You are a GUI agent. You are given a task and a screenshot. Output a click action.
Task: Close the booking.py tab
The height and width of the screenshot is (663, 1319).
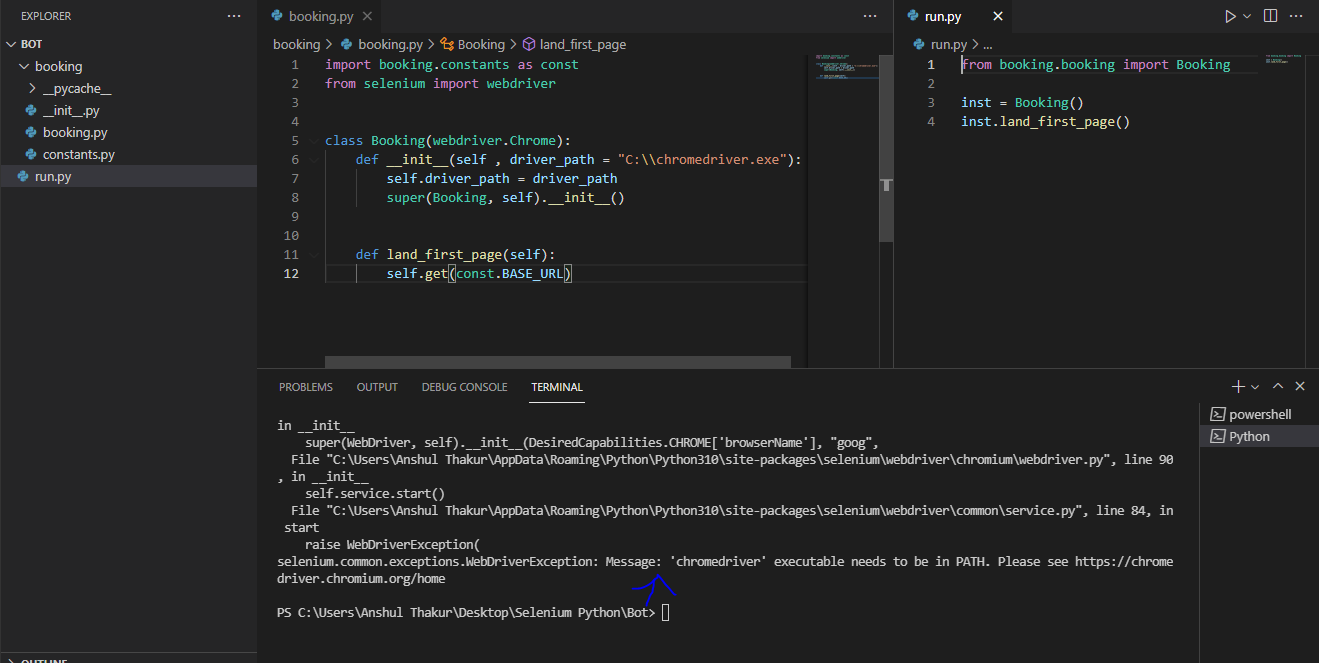365,16
